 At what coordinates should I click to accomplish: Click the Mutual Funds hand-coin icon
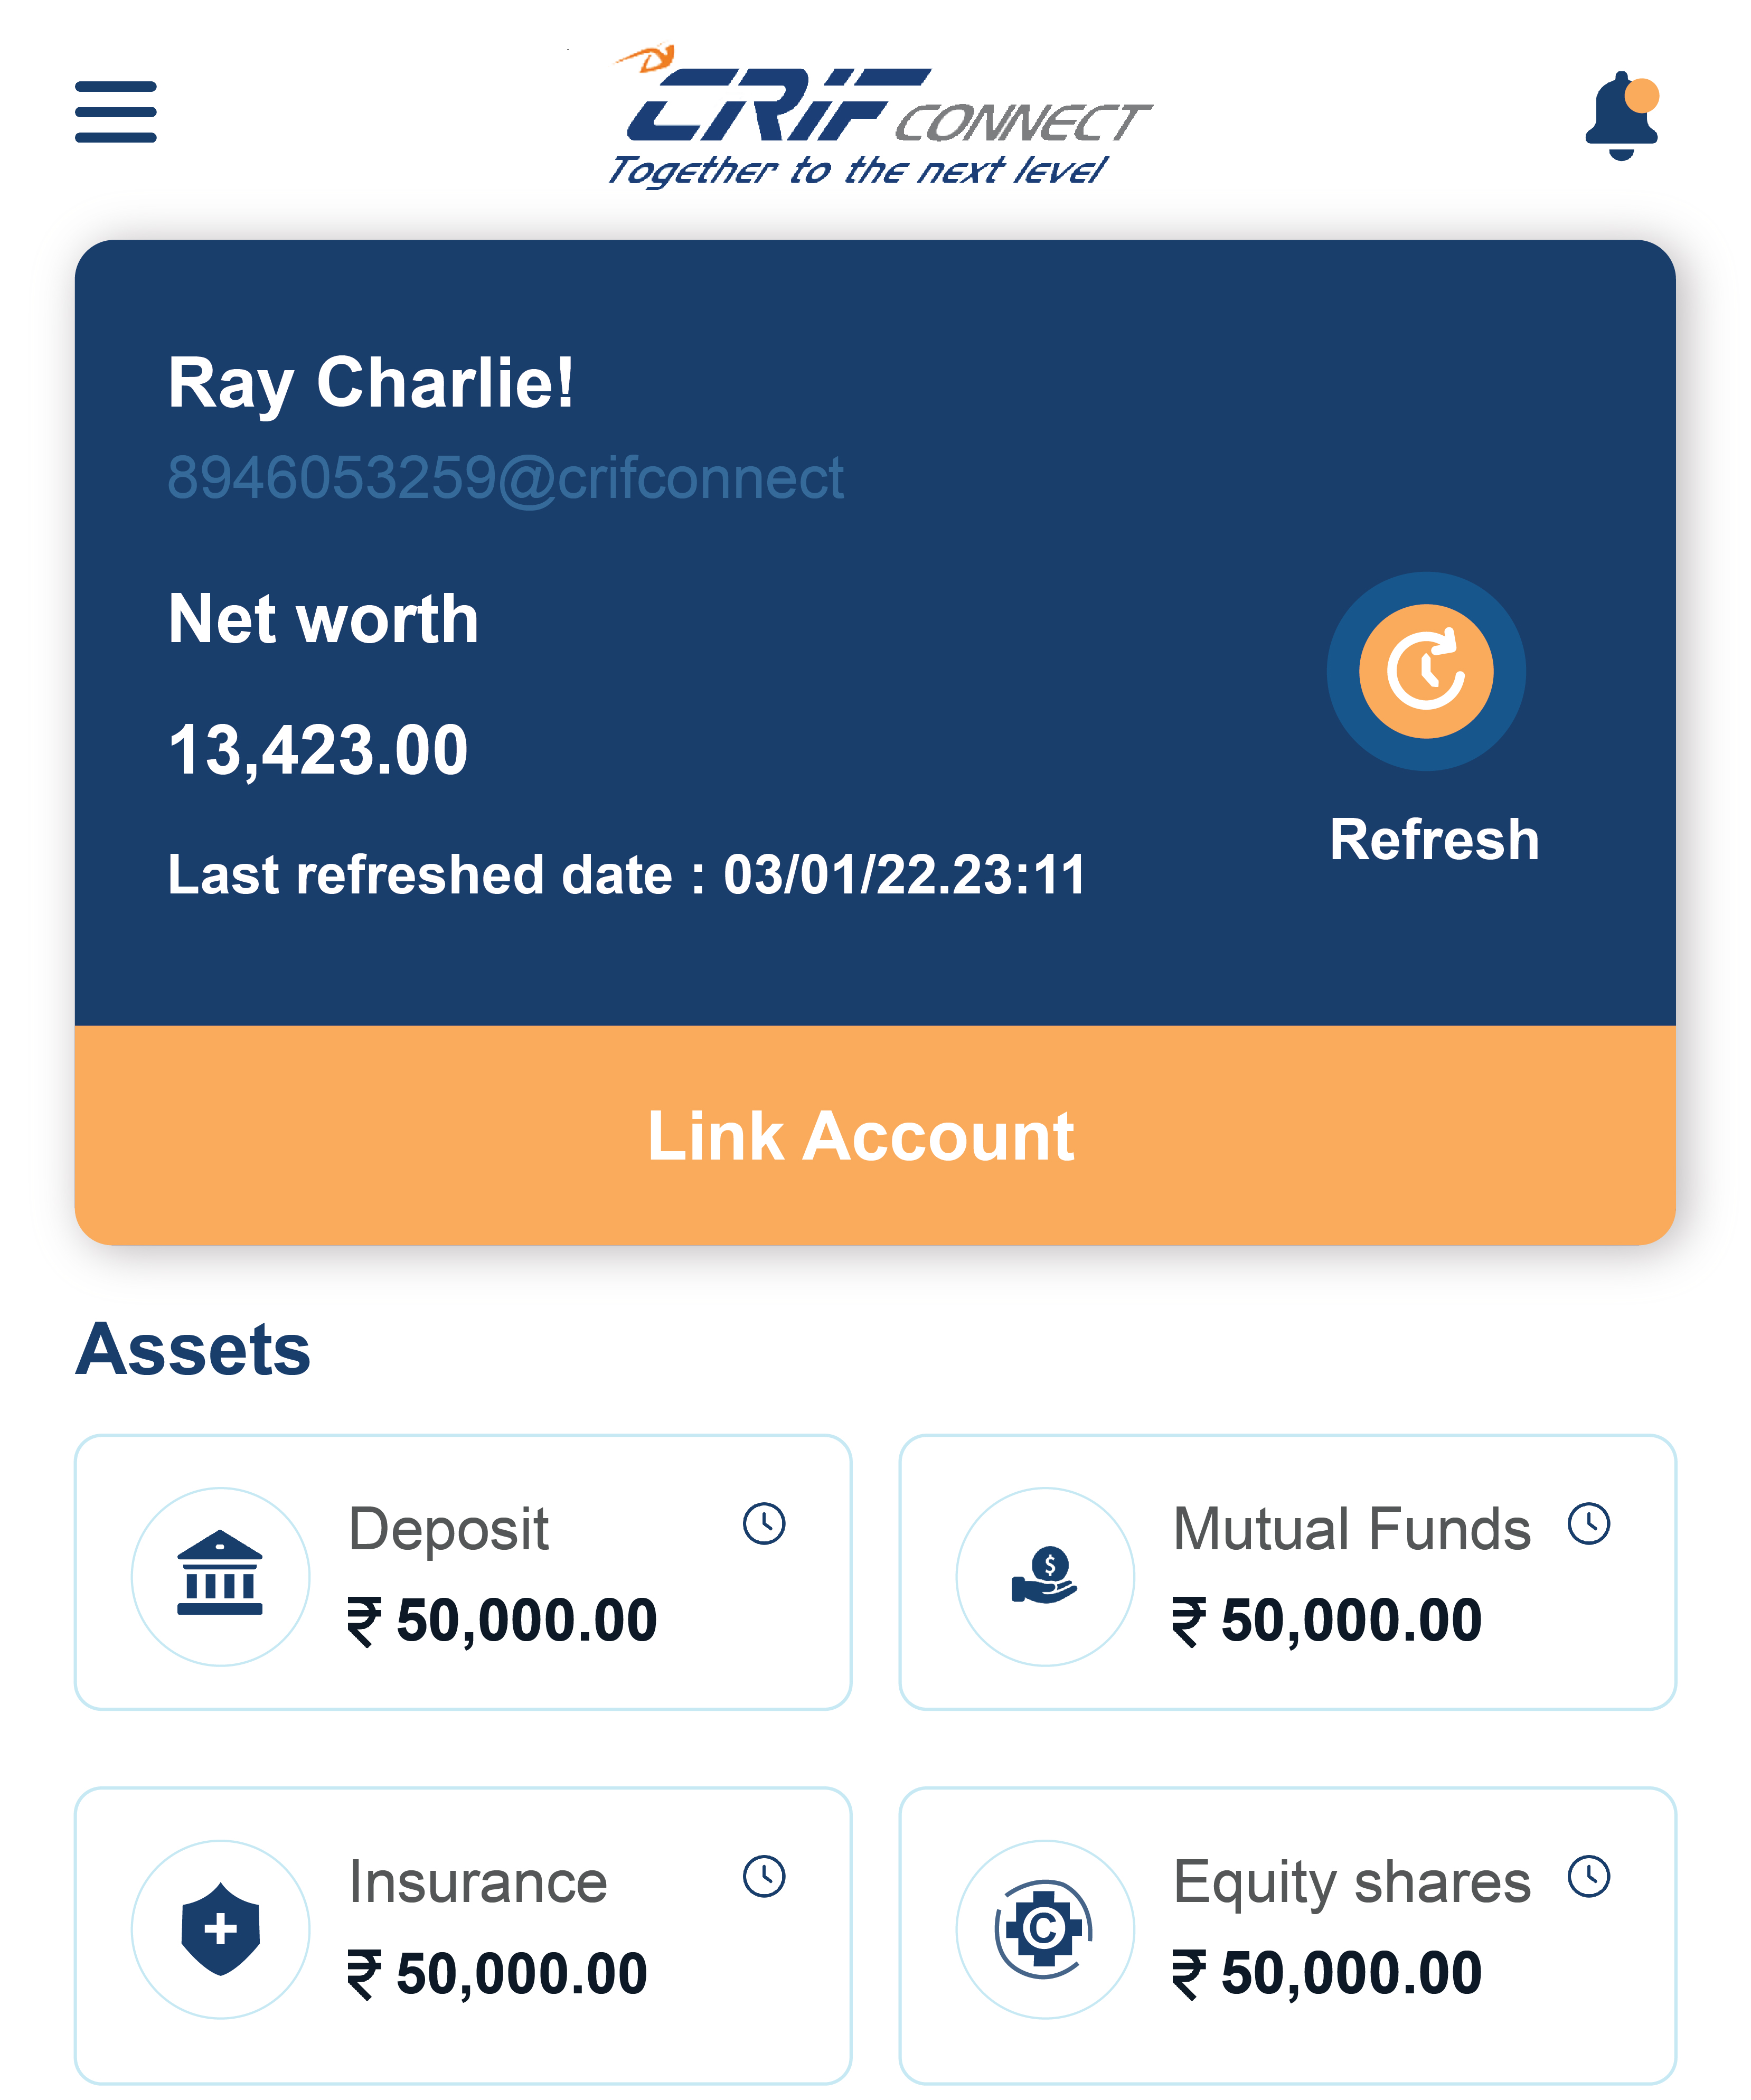click(1044, 1575)
